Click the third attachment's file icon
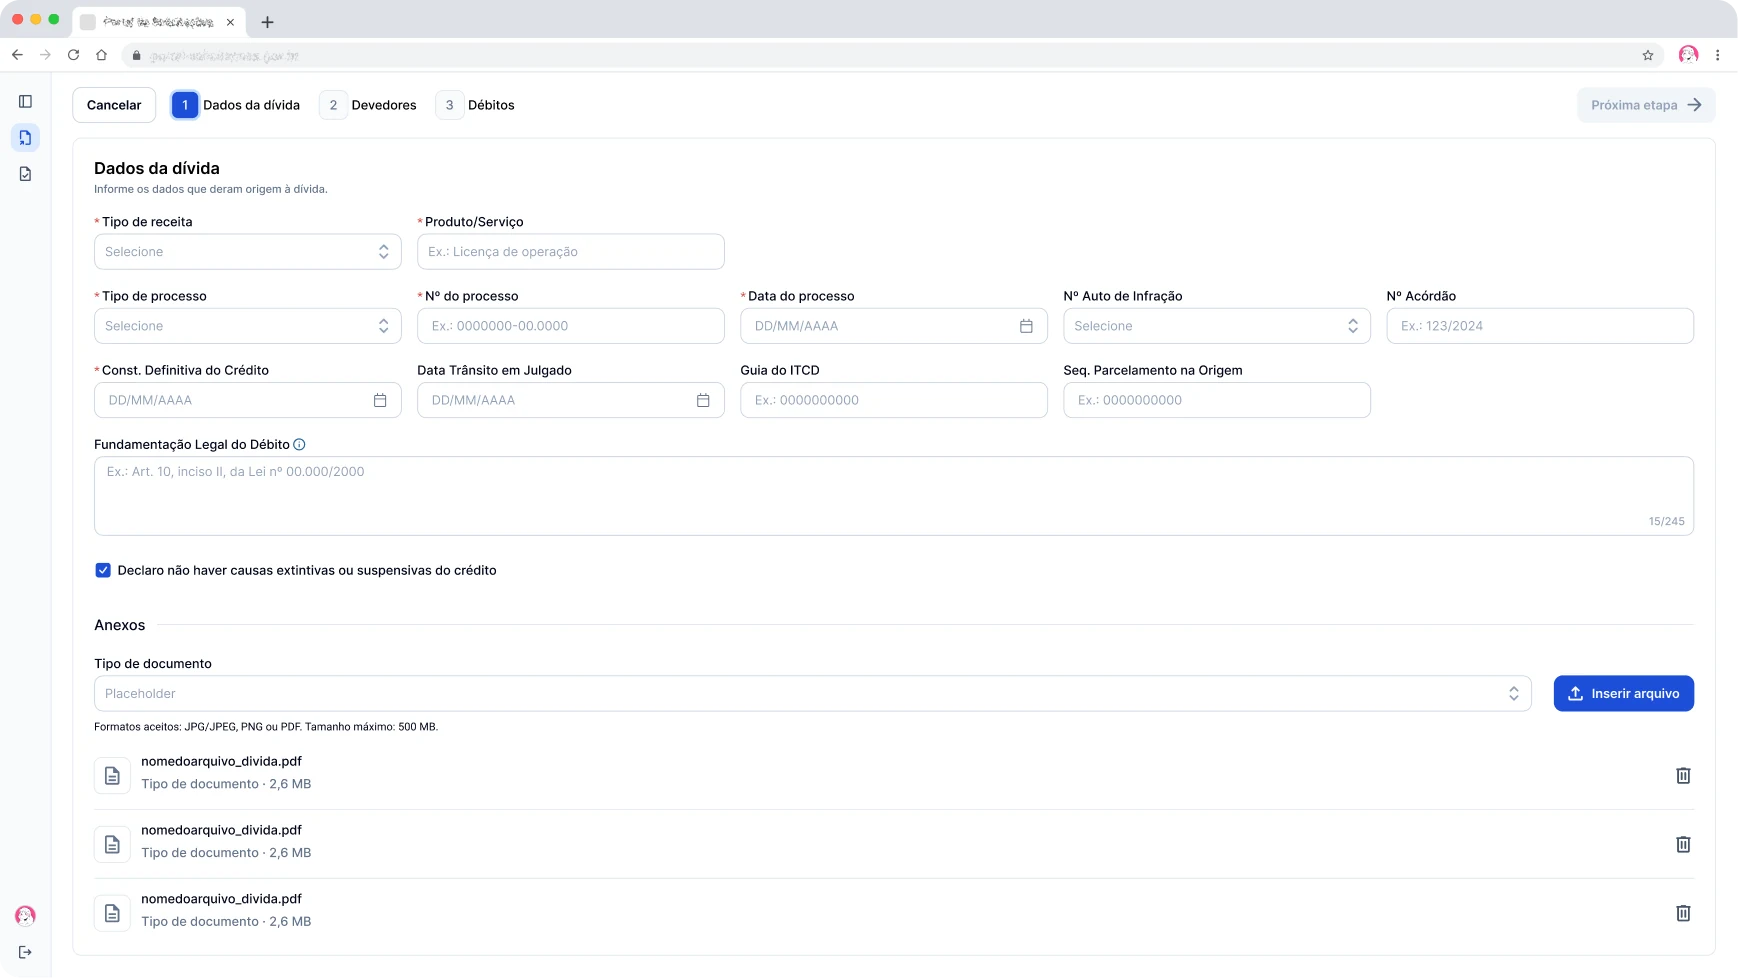 pyautogui.click(x=112, y=913)
